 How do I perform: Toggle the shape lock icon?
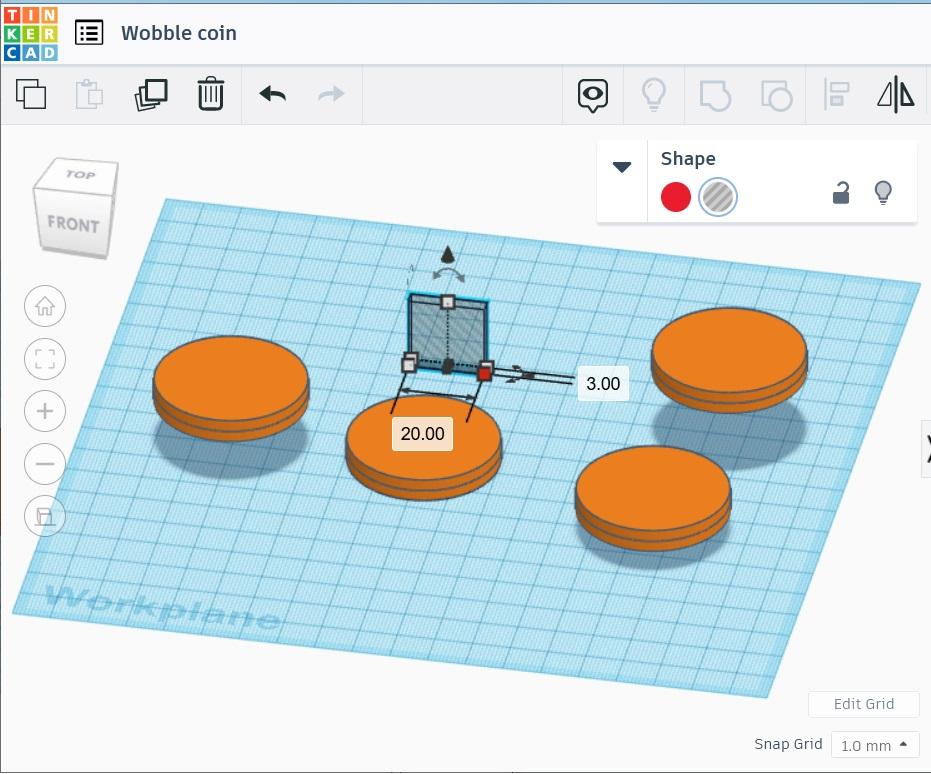841,193
